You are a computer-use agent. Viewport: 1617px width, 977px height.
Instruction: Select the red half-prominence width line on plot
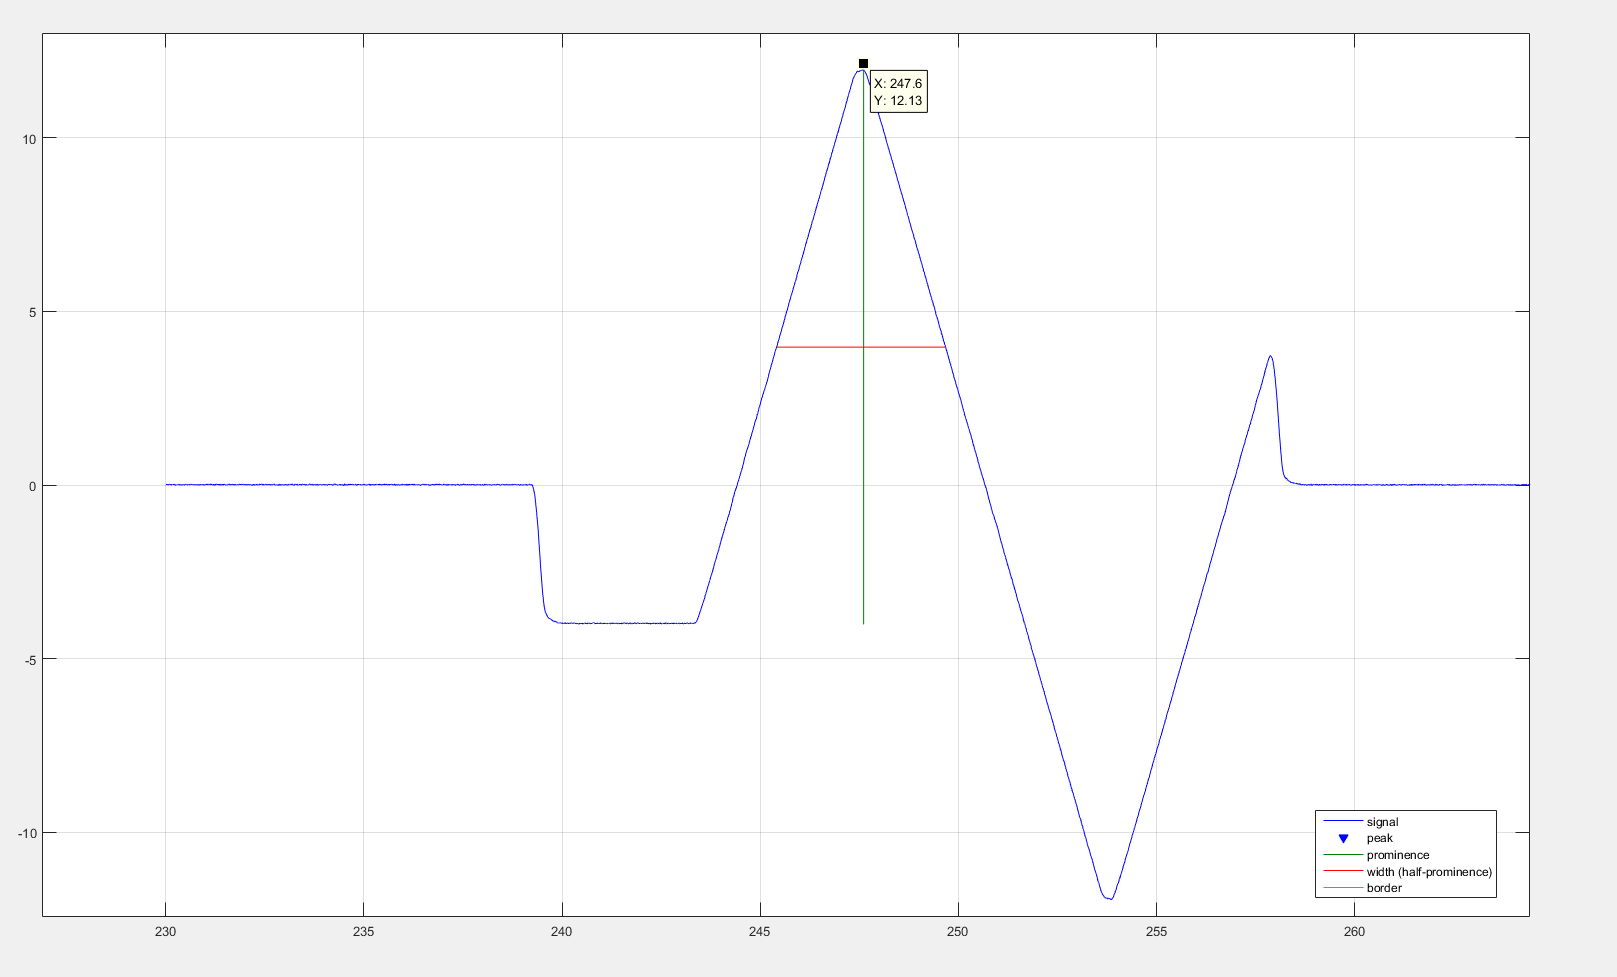tap(820, 347)
